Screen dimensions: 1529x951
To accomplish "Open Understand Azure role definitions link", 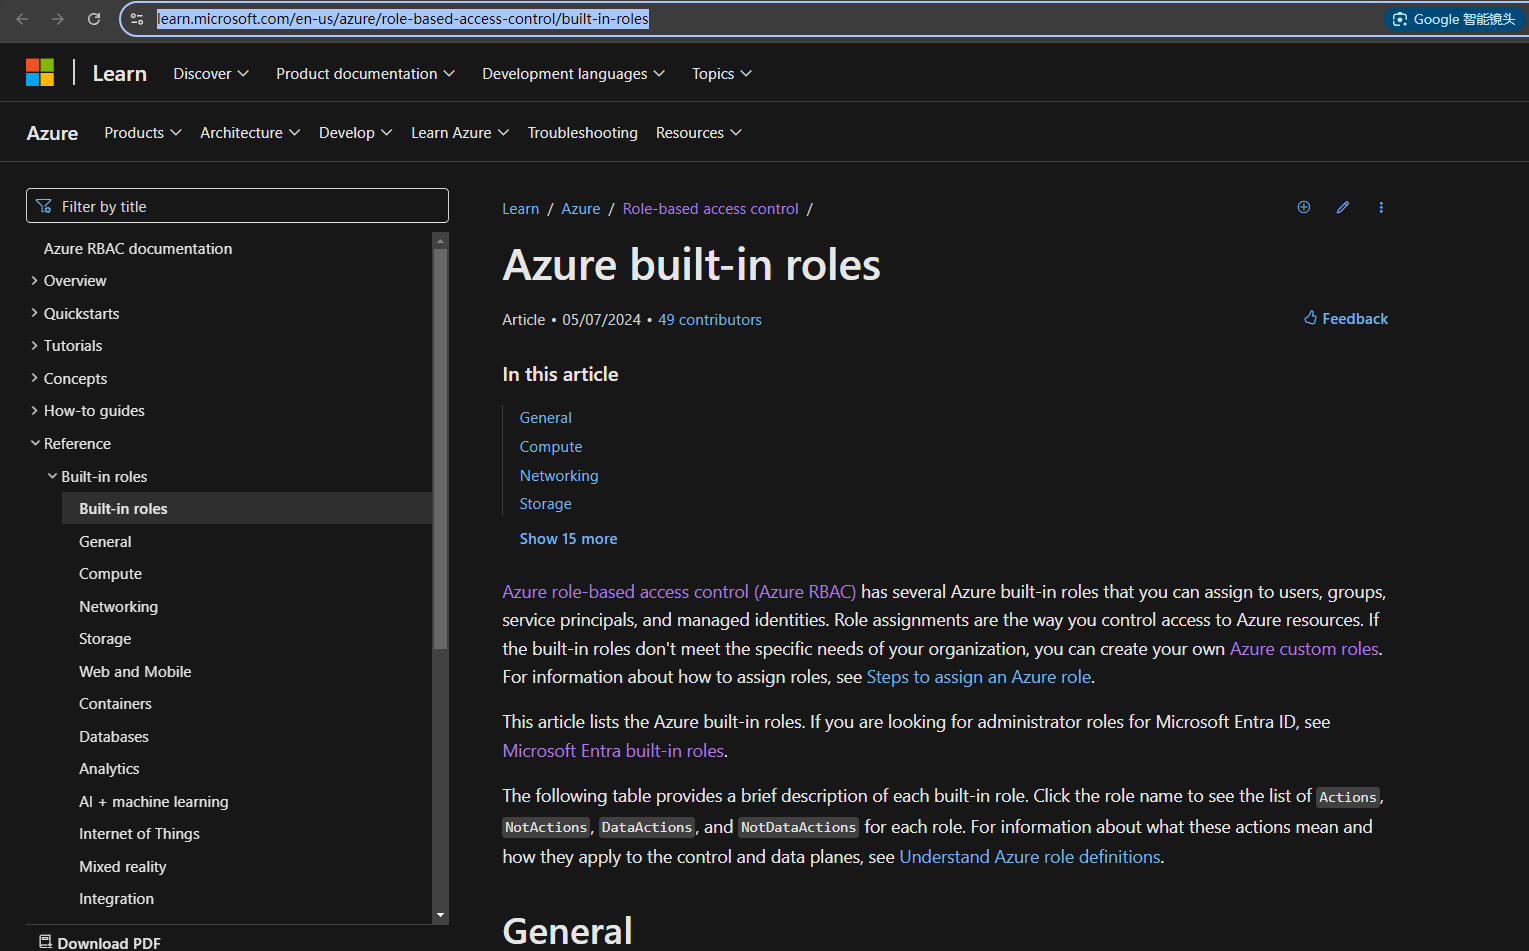I will [1030, 857].
